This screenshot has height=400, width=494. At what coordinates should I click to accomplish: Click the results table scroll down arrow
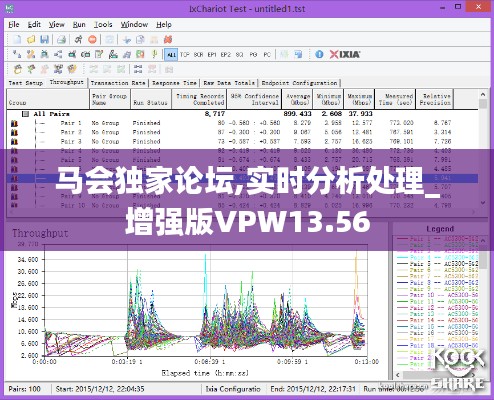(483, 202)
